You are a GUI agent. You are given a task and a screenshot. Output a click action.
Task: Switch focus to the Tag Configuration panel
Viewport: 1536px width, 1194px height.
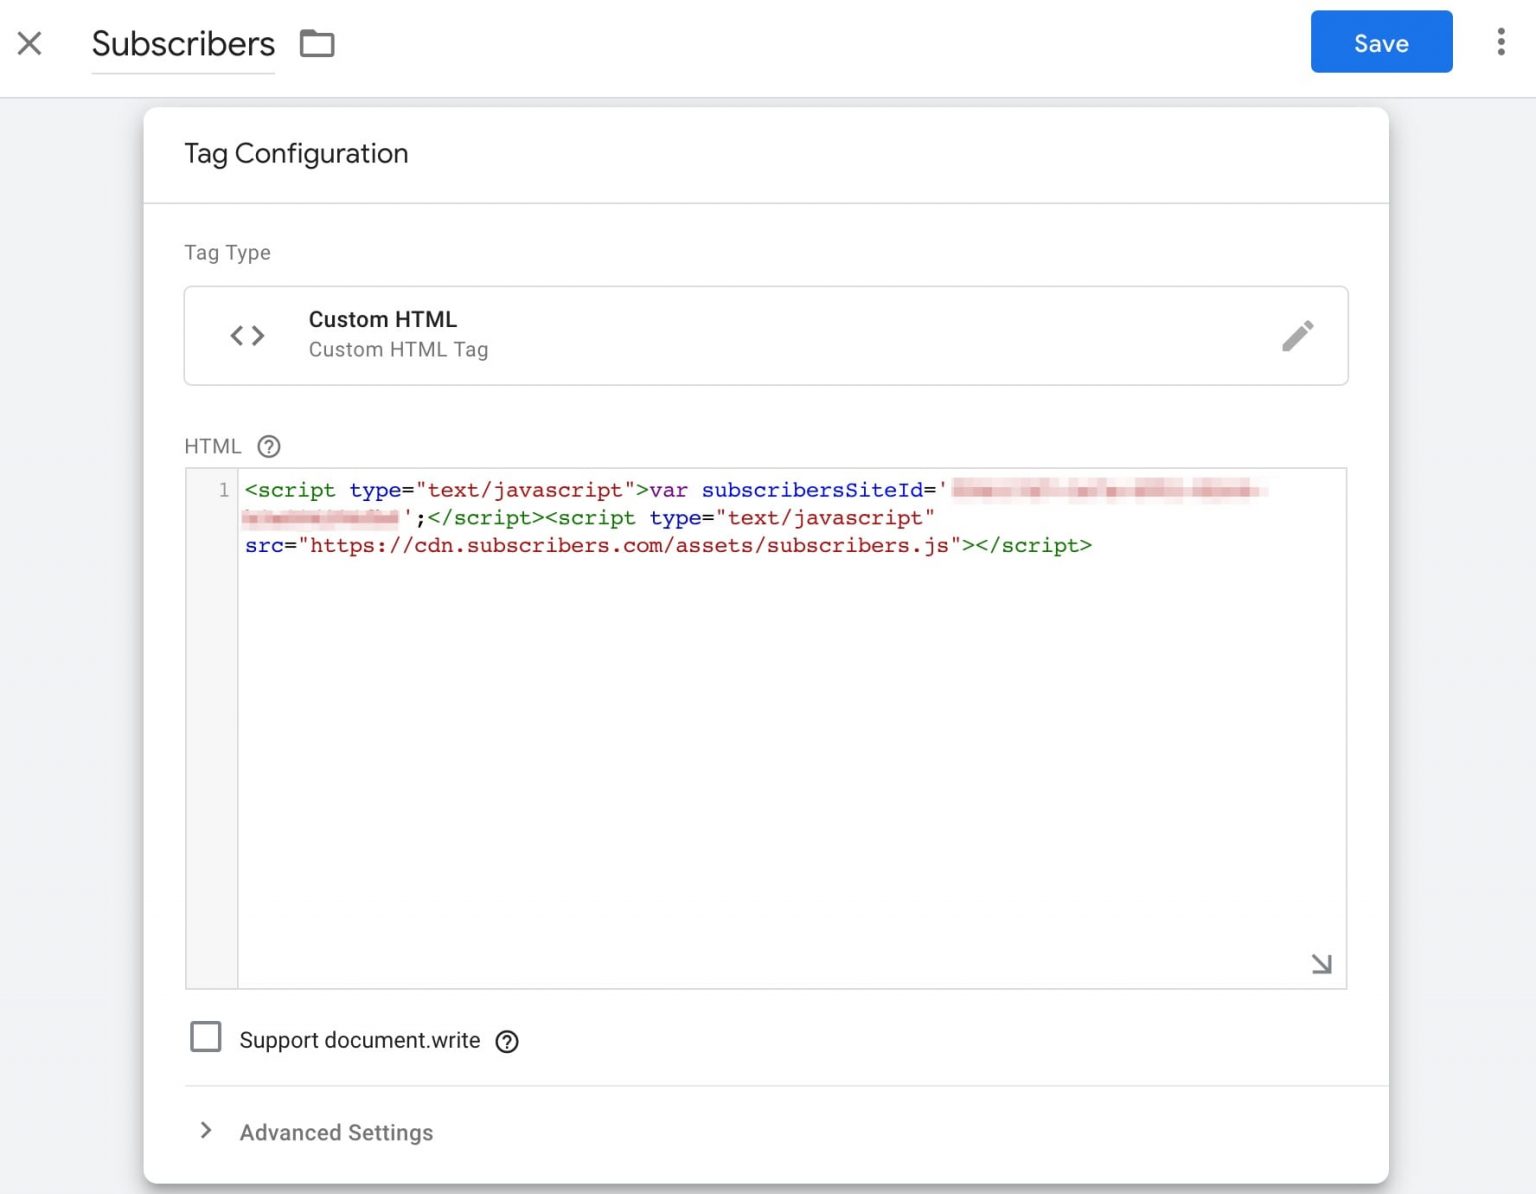point(296,153)
